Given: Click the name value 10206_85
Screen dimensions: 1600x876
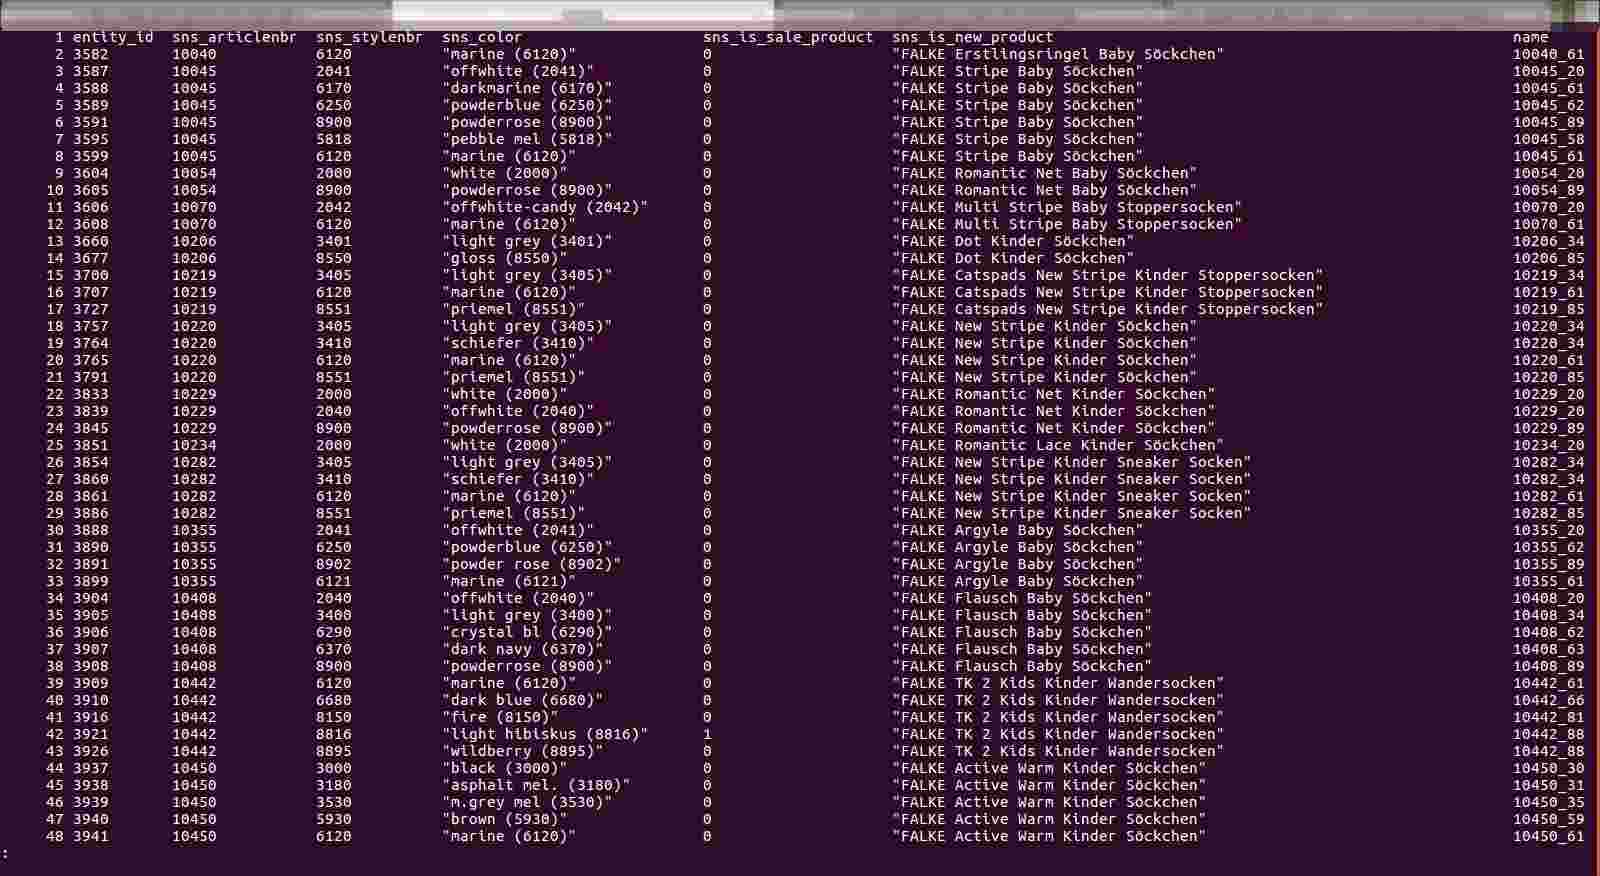Looking at the screenshot, I should (x=1548, y=258).
